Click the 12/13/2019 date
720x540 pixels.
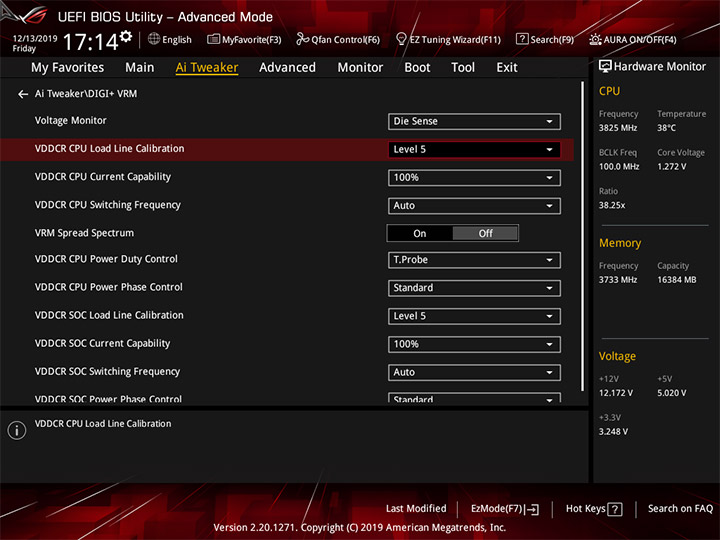coord(35,39)
